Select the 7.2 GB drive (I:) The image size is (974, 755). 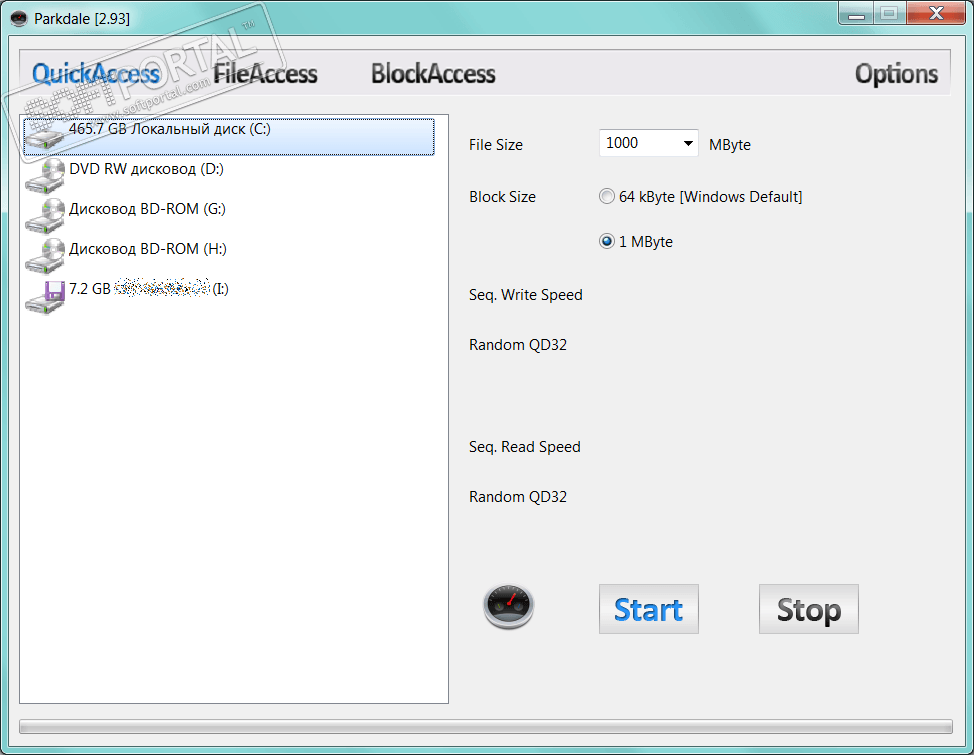(x=149, y=289)
